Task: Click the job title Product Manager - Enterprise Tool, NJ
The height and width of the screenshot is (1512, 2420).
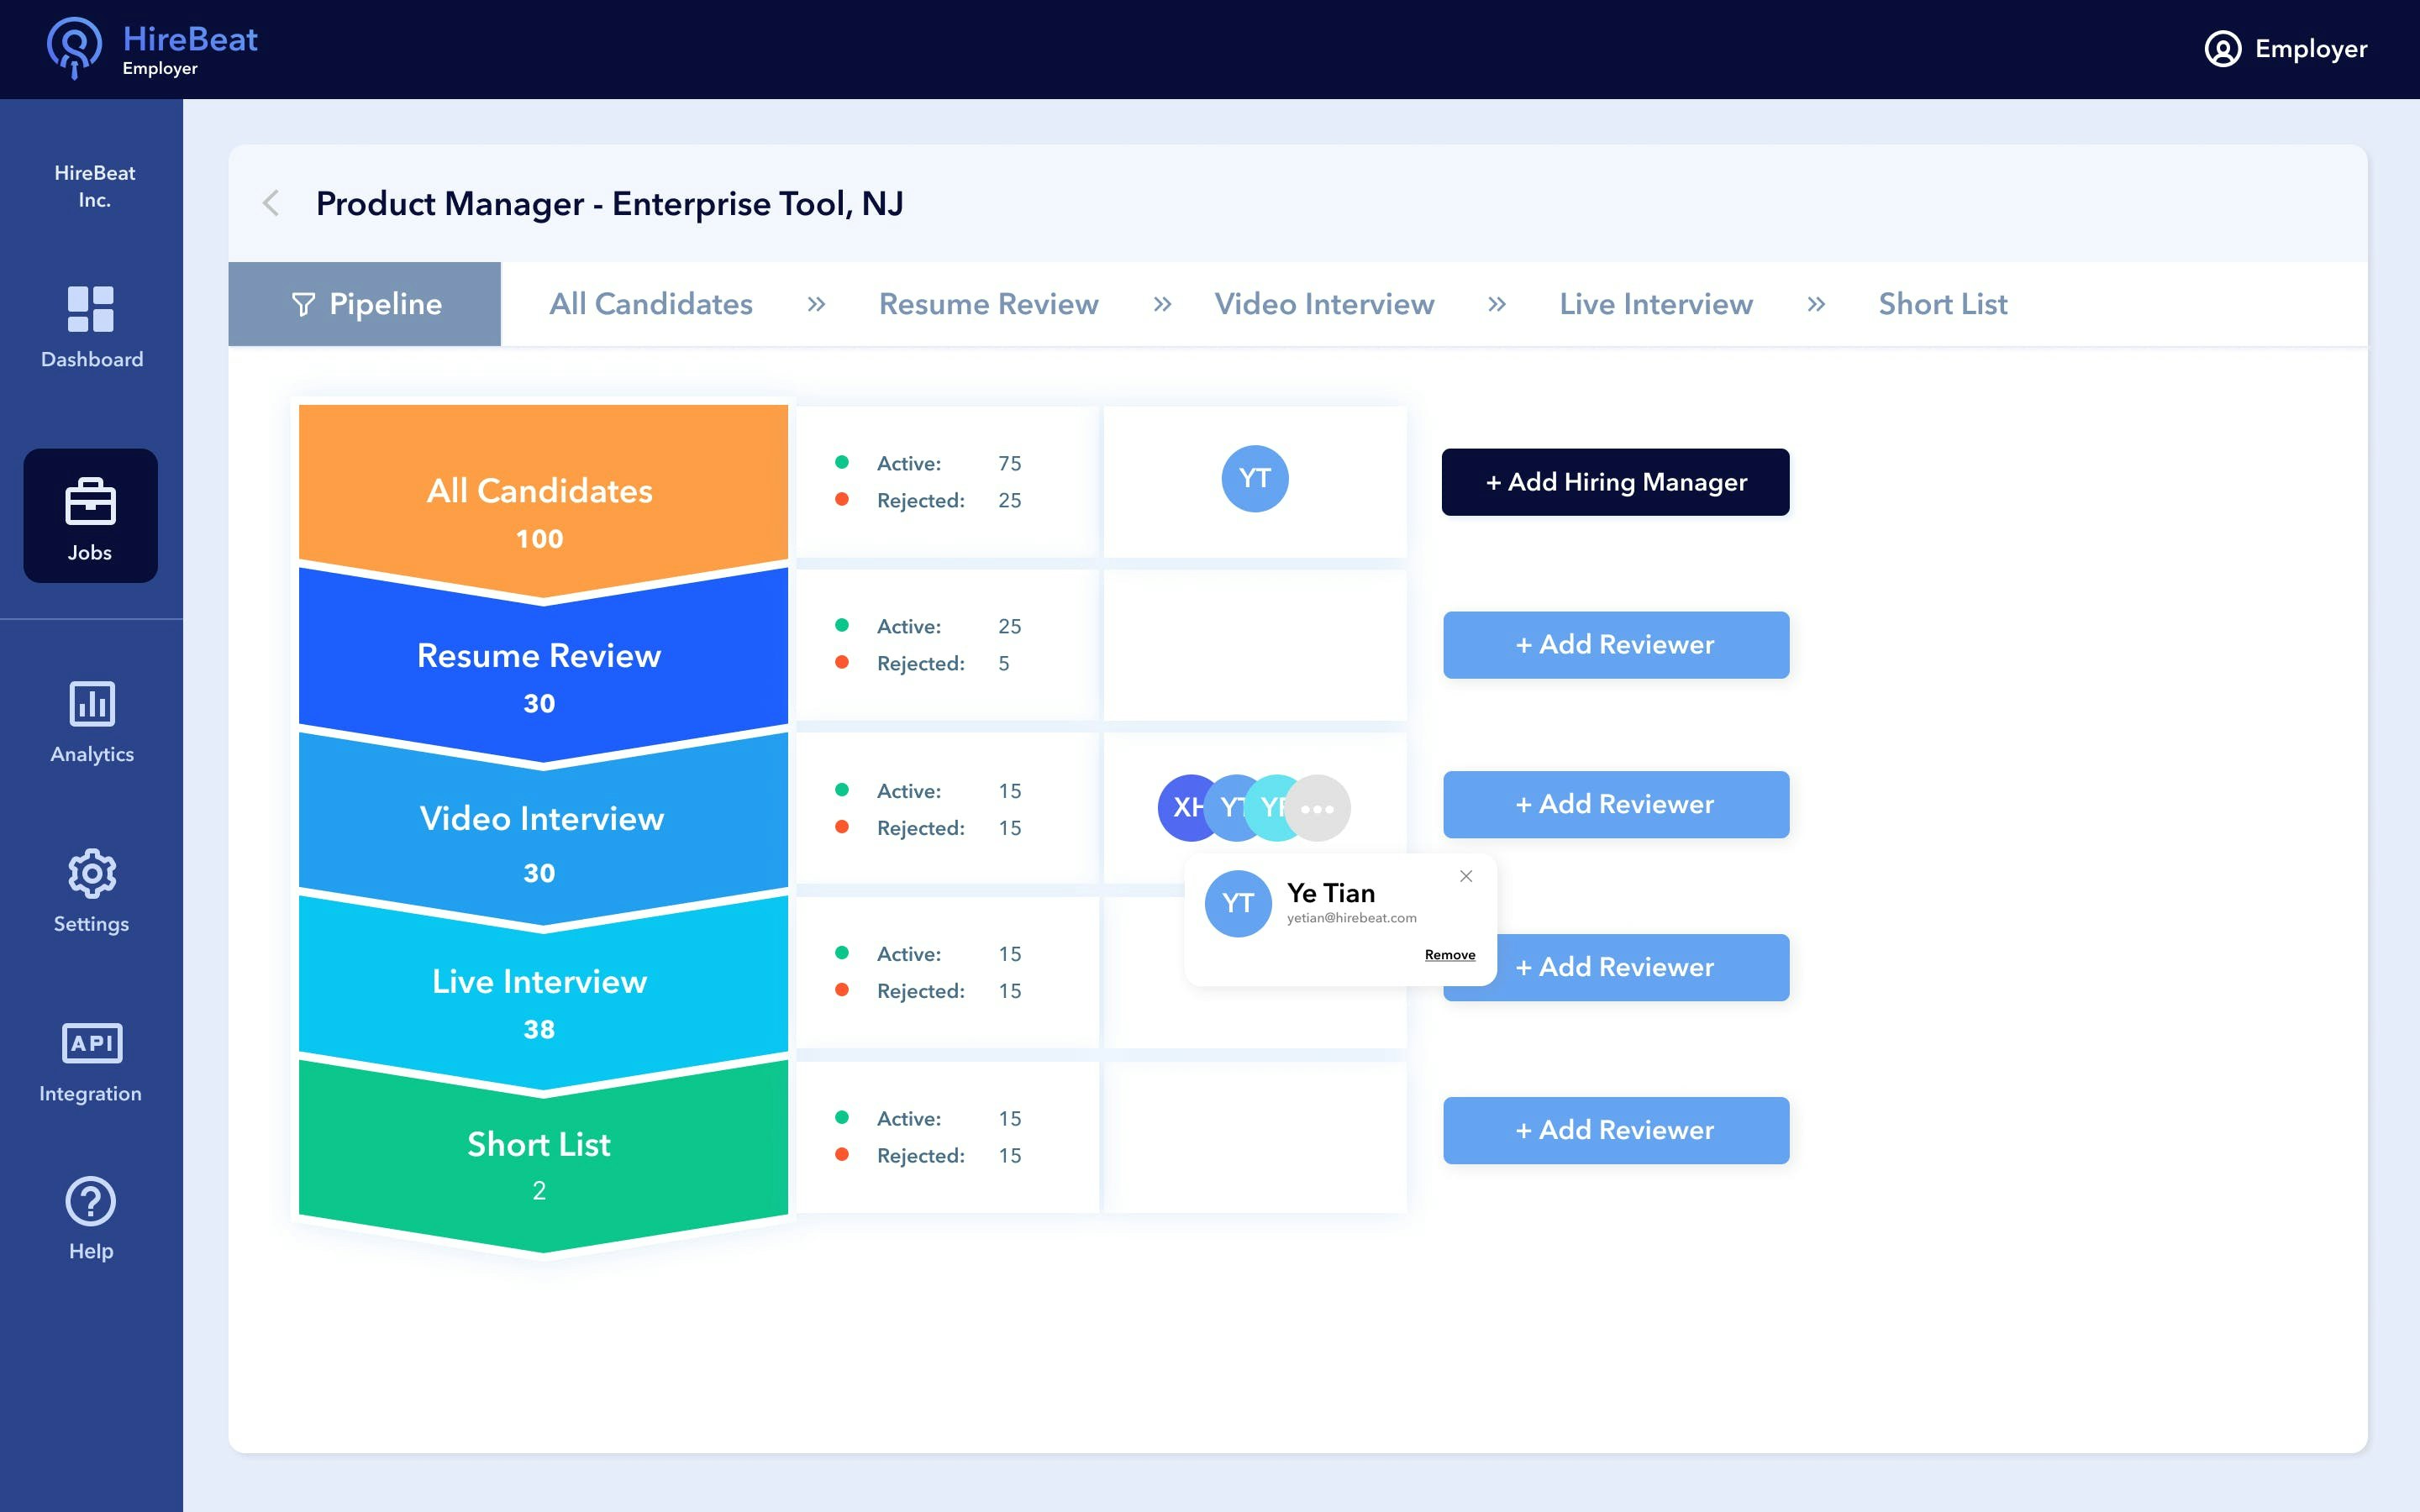Action: (609, 204)
